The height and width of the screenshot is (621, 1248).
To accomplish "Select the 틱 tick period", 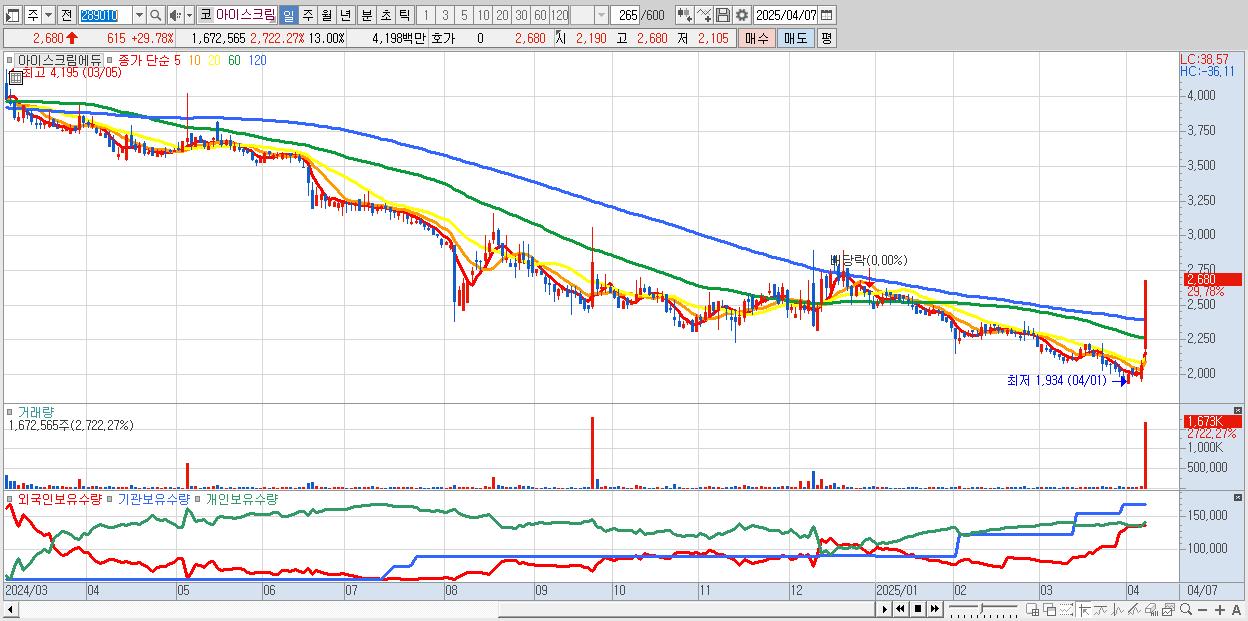I will tap(404, 15).
